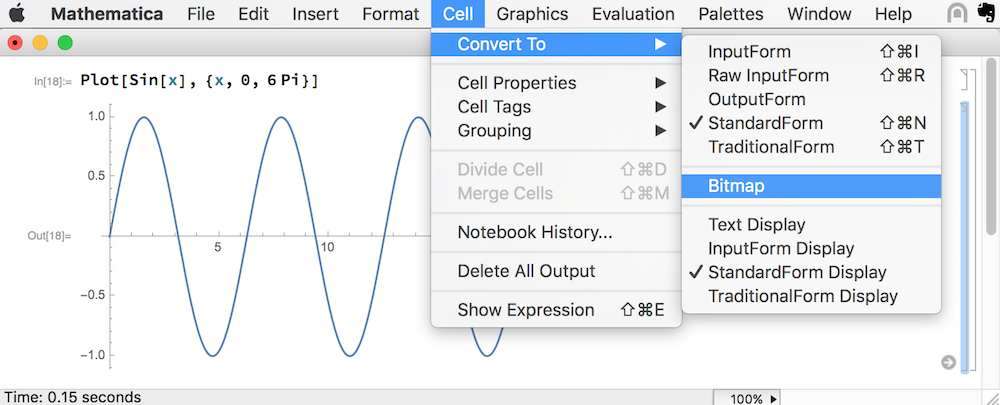1000x405 pixels.
Task: Open the Apple menu
Action: coord(17,14)
